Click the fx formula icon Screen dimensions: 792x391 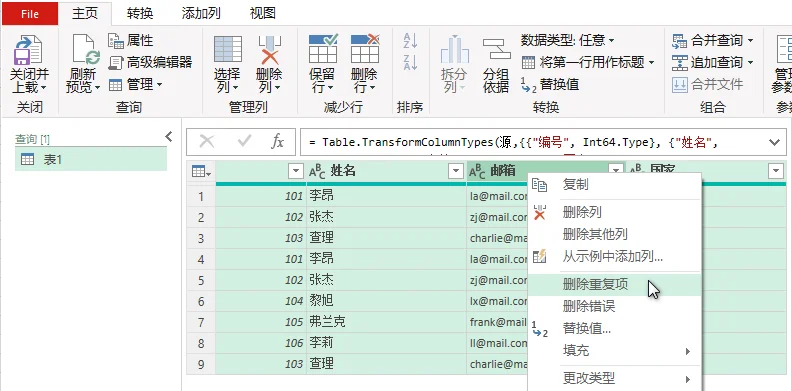pos(277,142)
